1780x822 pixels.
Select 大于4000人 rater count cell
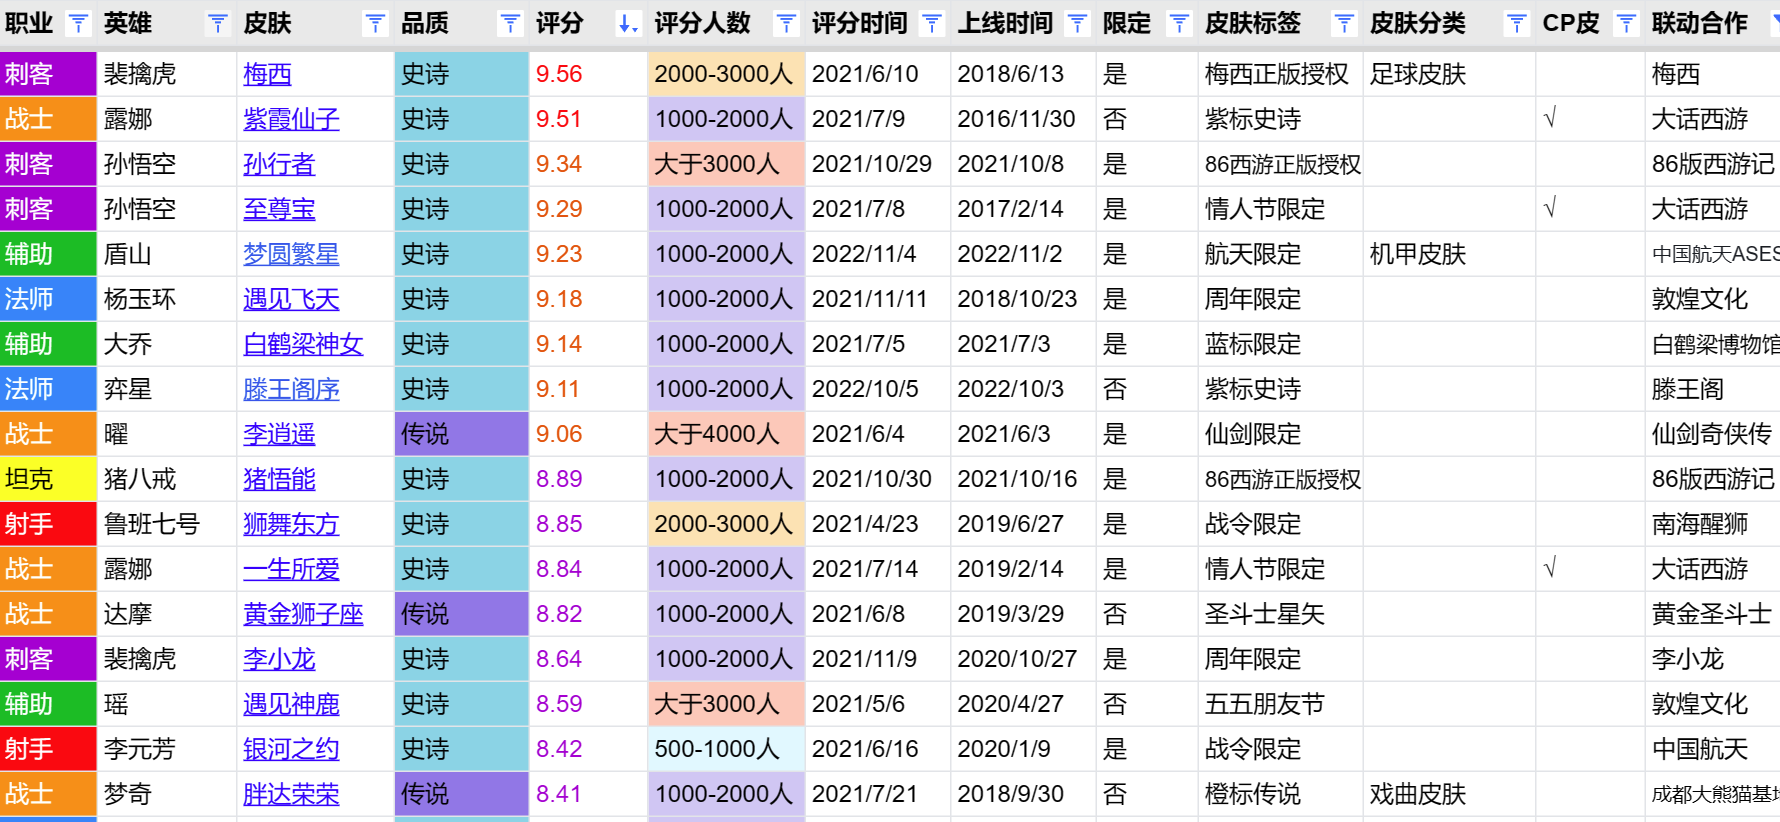(x=726, y=434)
